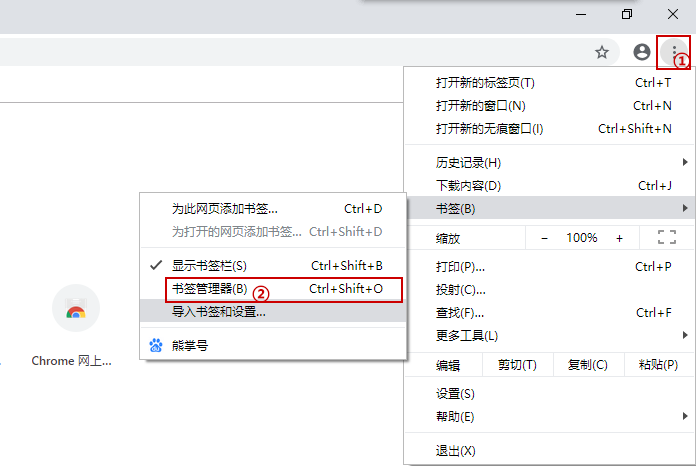696x466 pixels.
Task: Click zoom in plus button
Action: tap(619, 238)
